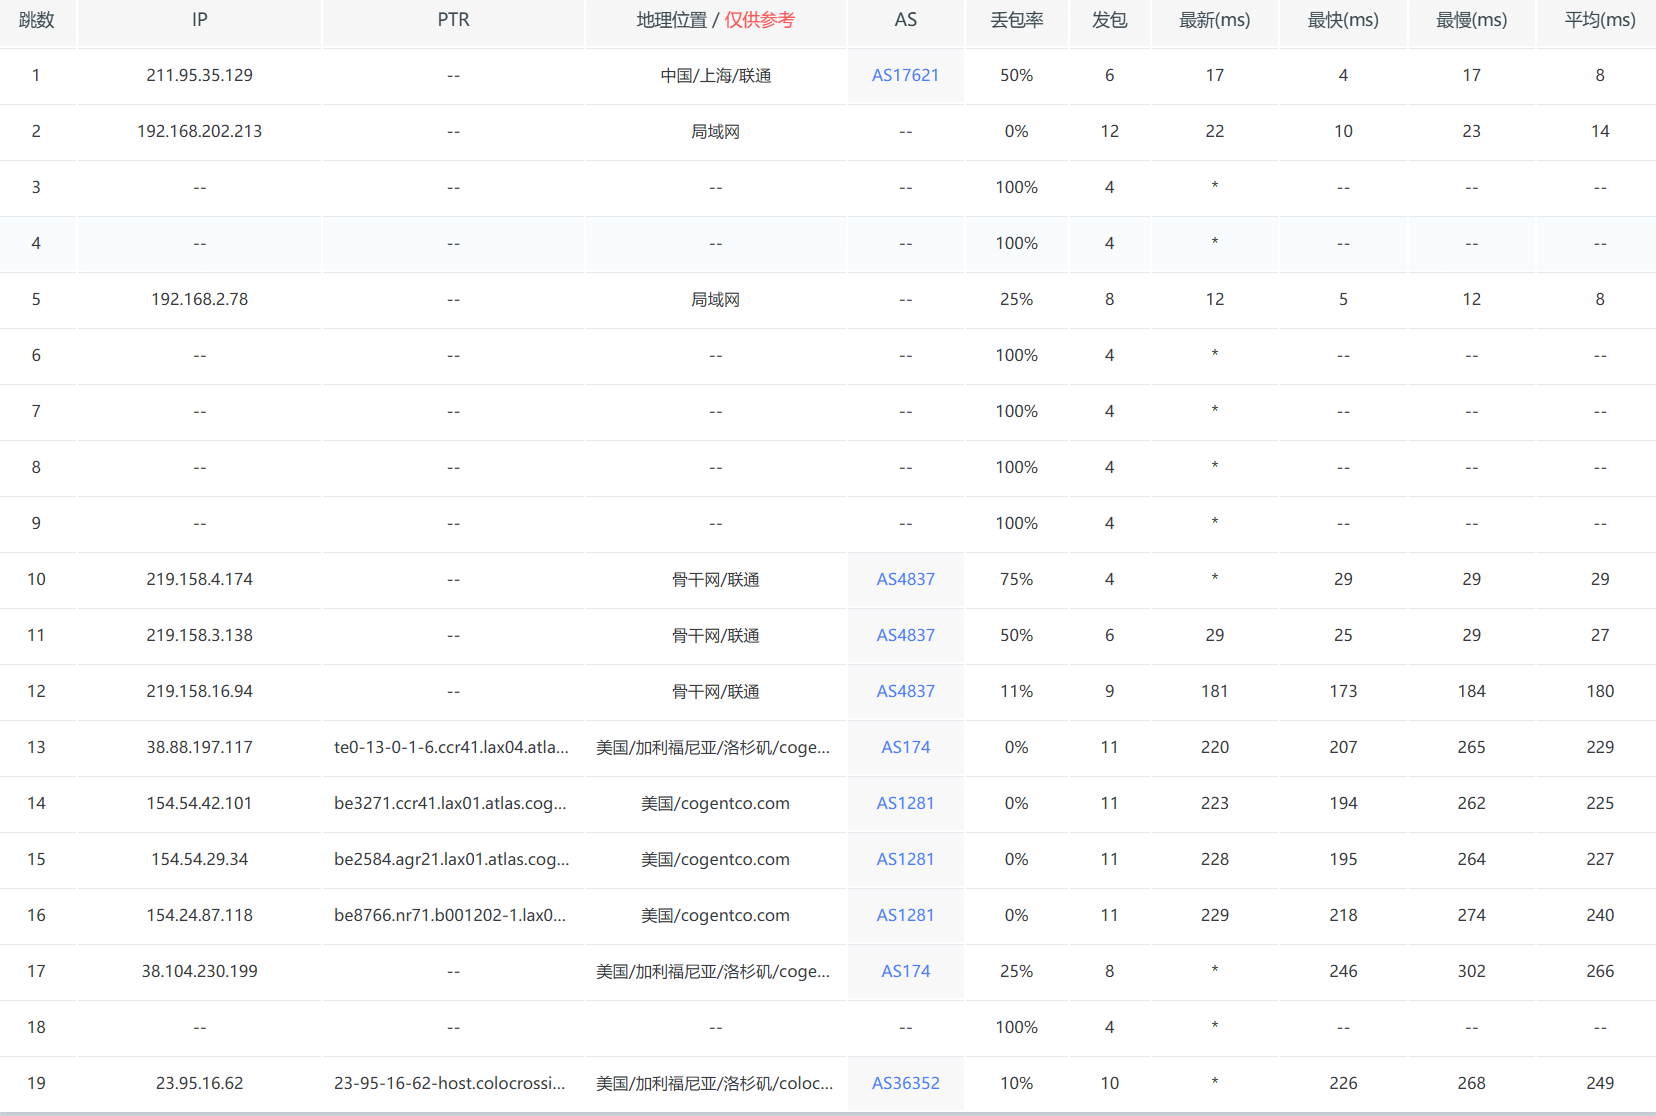Open the AS1281 link for hop 16
This screenshot has height=1116, width=1656.
tap(905, 915)
